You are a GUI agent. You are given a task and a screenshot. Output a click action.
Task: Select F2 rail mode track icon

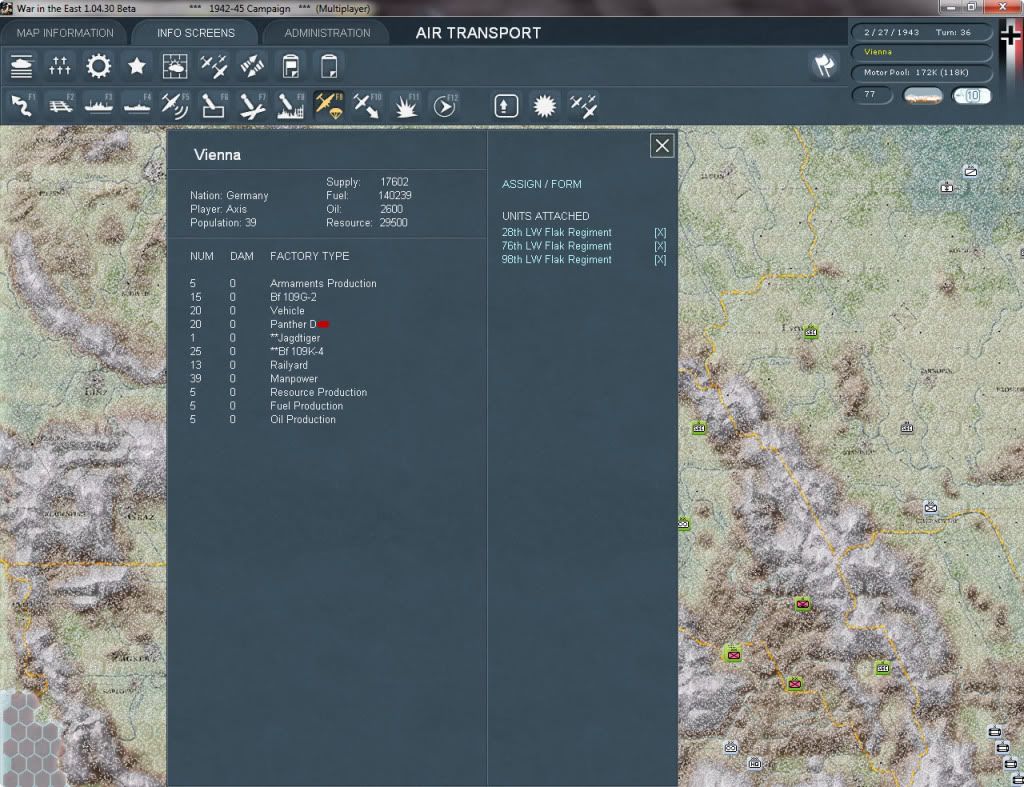(x=61, y=105)
